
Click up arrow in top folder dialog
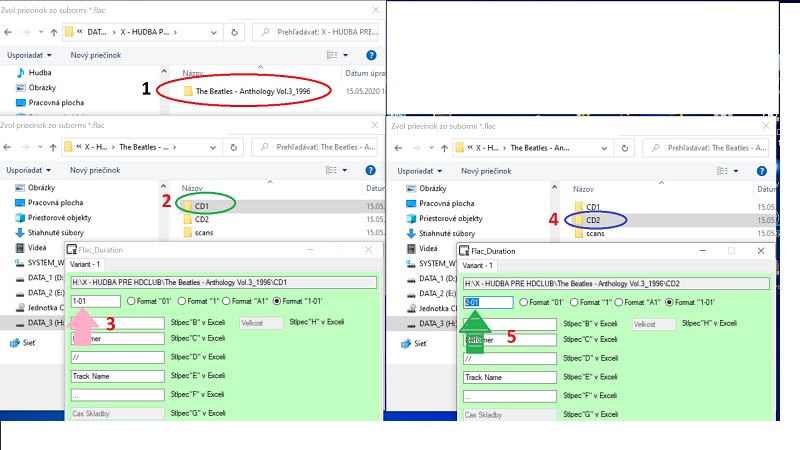coord(54,32)
